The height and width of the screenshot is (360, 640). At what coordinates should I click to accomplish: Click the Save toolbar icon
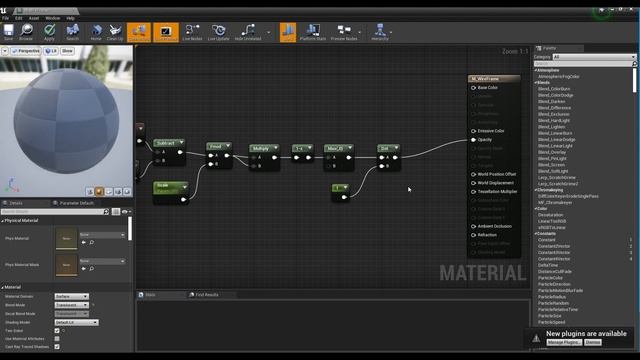click(8, 32)
